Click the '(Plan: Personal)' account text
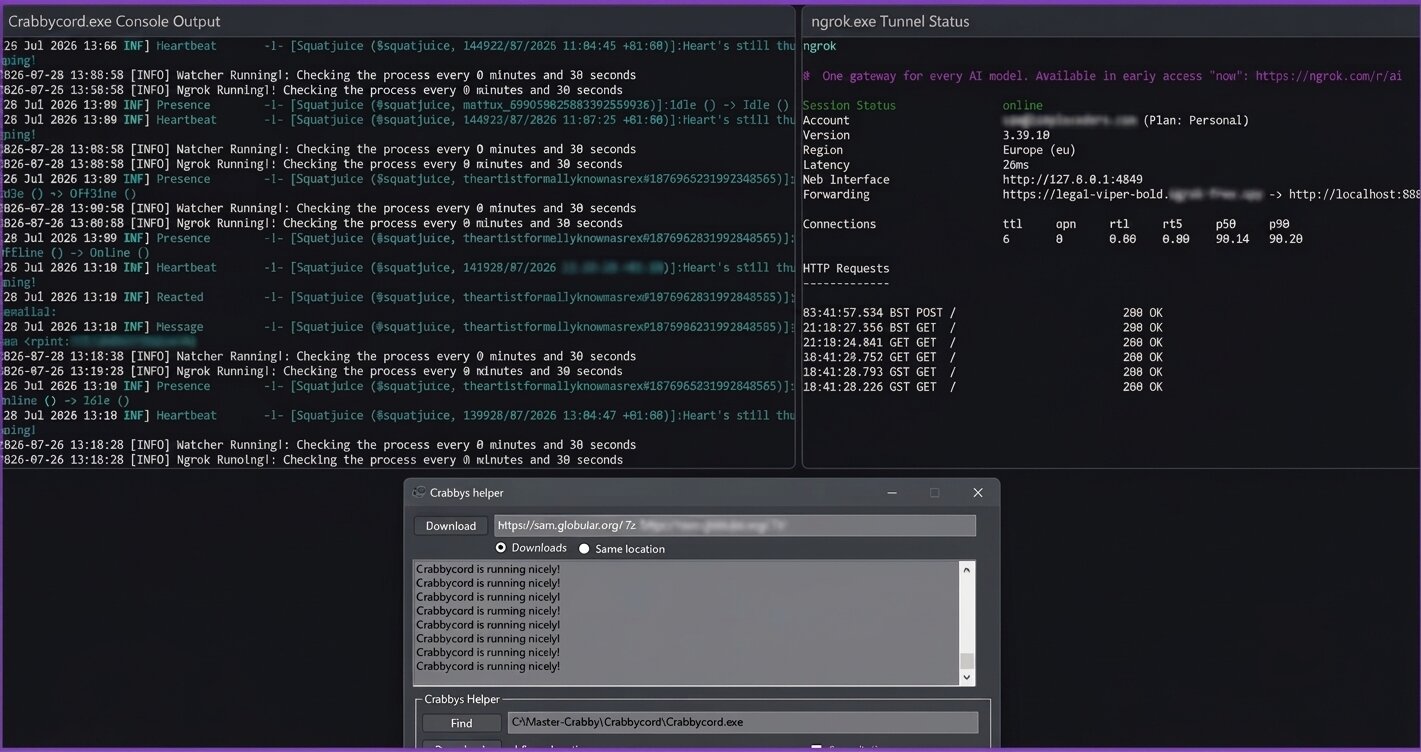Screen dimensions: 1421x752 1196,120
